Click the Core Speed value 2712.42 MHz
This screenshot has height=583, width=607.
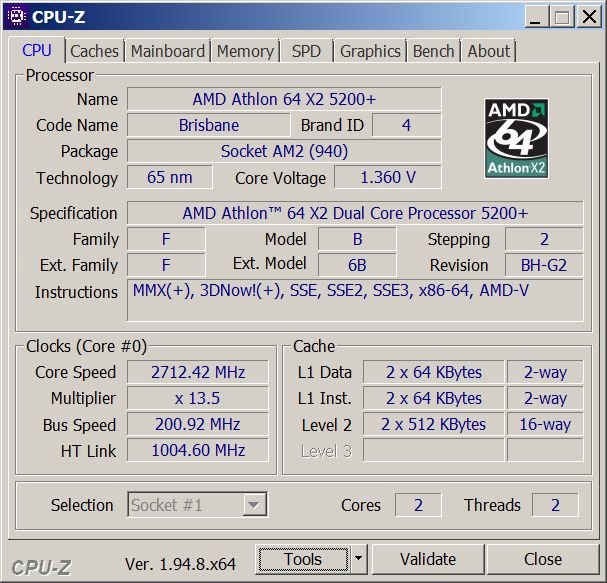[198, 372]
